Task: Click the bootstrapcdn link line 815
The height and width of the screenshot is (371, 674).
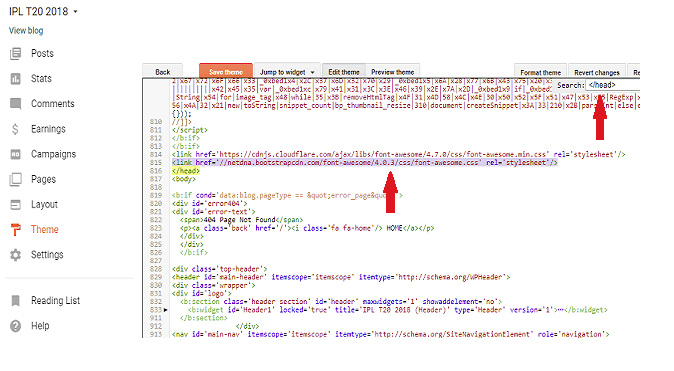Action: pos(365,163)
